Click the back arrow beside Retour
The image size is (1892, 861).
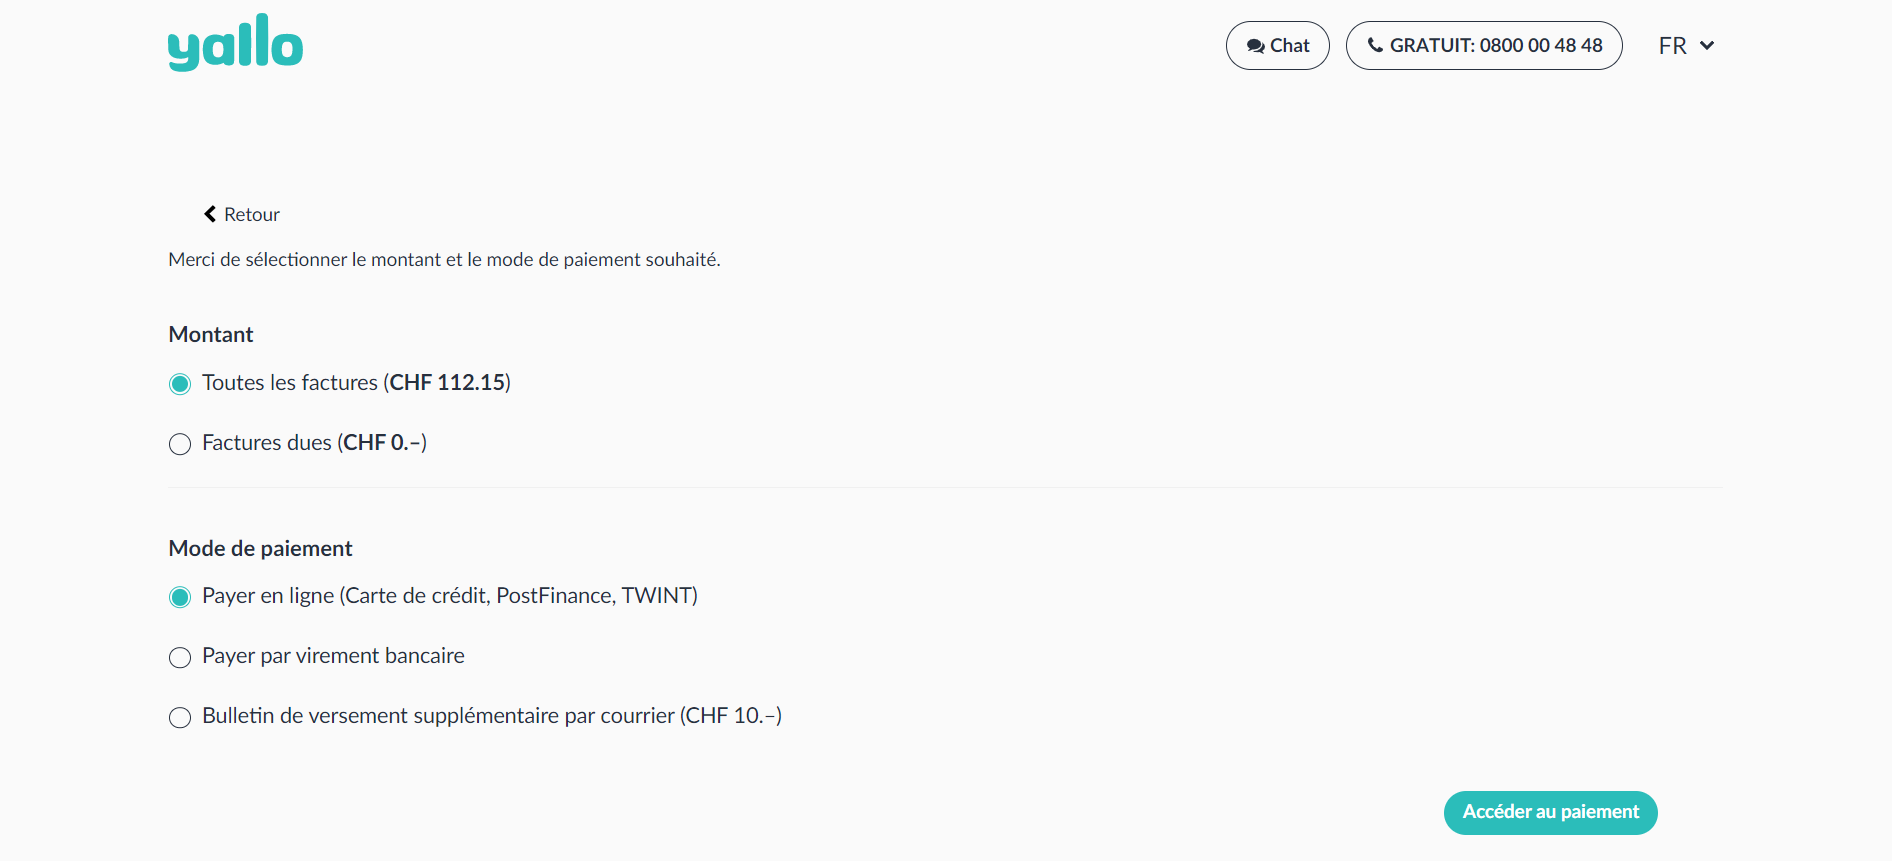click(x=210, y=214)
